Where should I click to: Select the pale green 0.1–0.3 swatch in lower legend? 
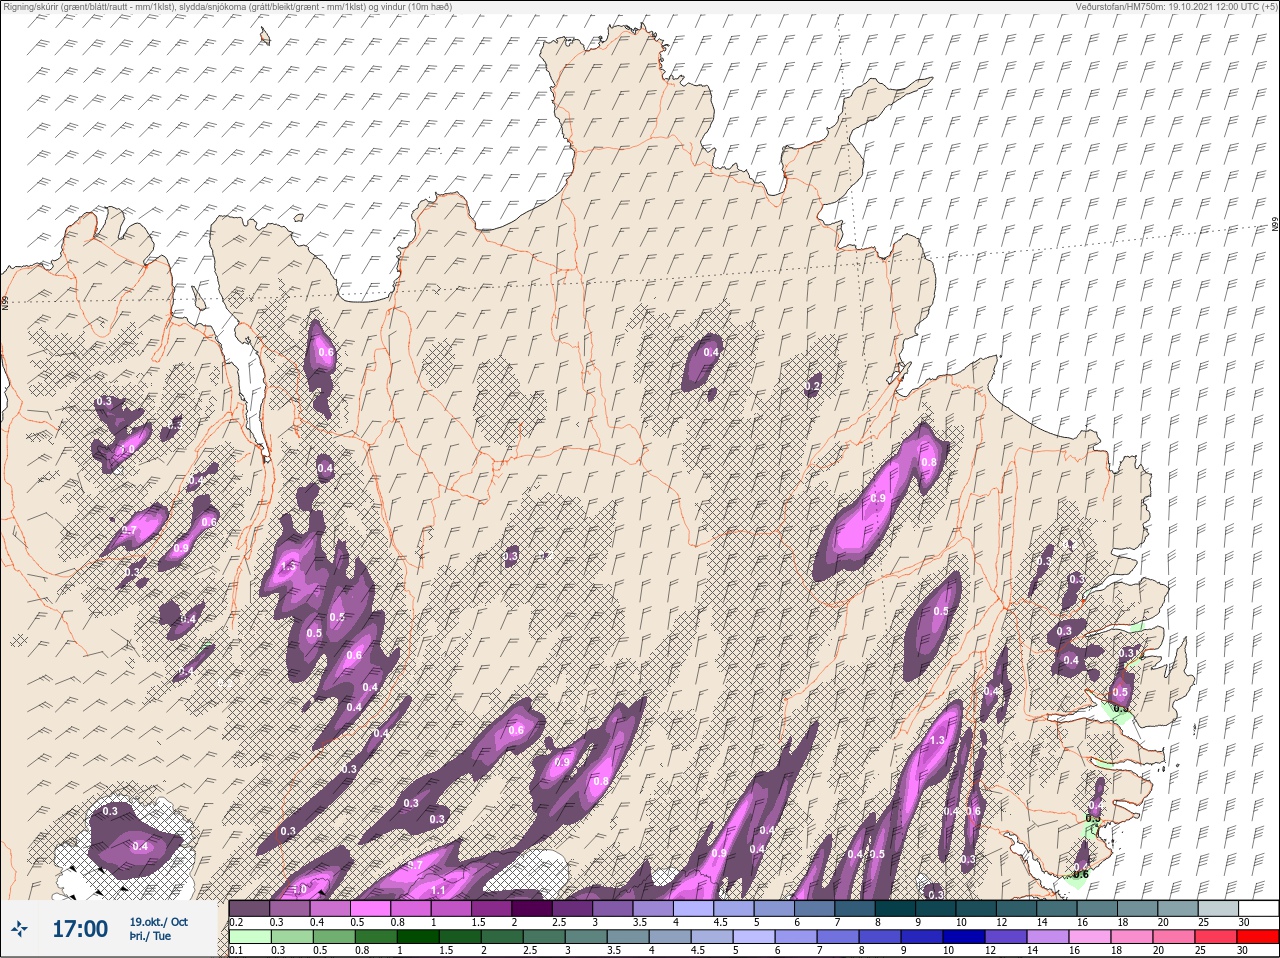pos(250,938)
